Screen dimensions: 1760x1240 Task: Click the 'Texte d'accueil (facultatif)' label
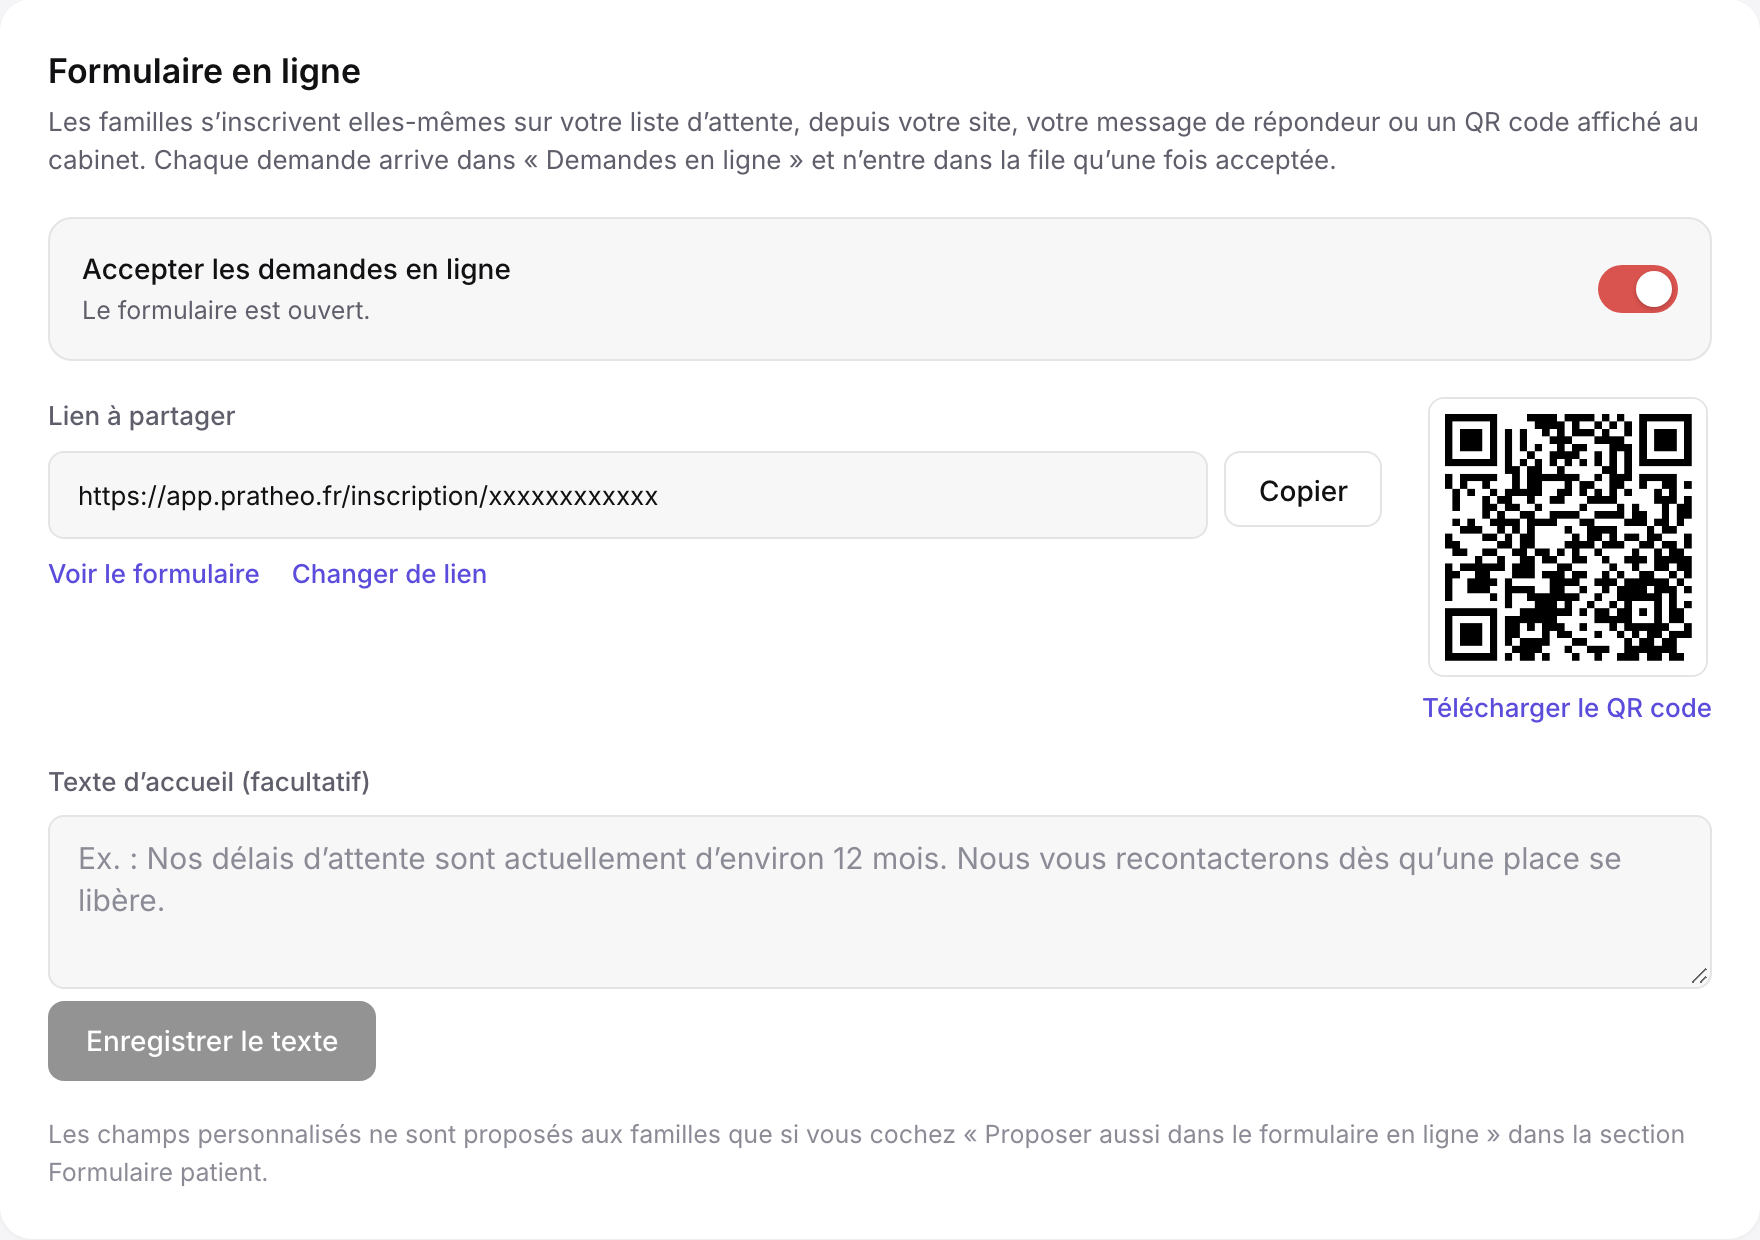click(x=209, y=782)
